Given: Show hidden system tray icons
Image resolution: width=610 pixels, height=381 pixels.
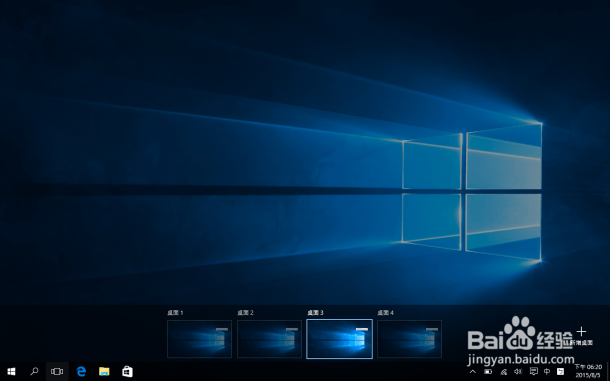Looking at the screenshot, I should pos(473,372).
